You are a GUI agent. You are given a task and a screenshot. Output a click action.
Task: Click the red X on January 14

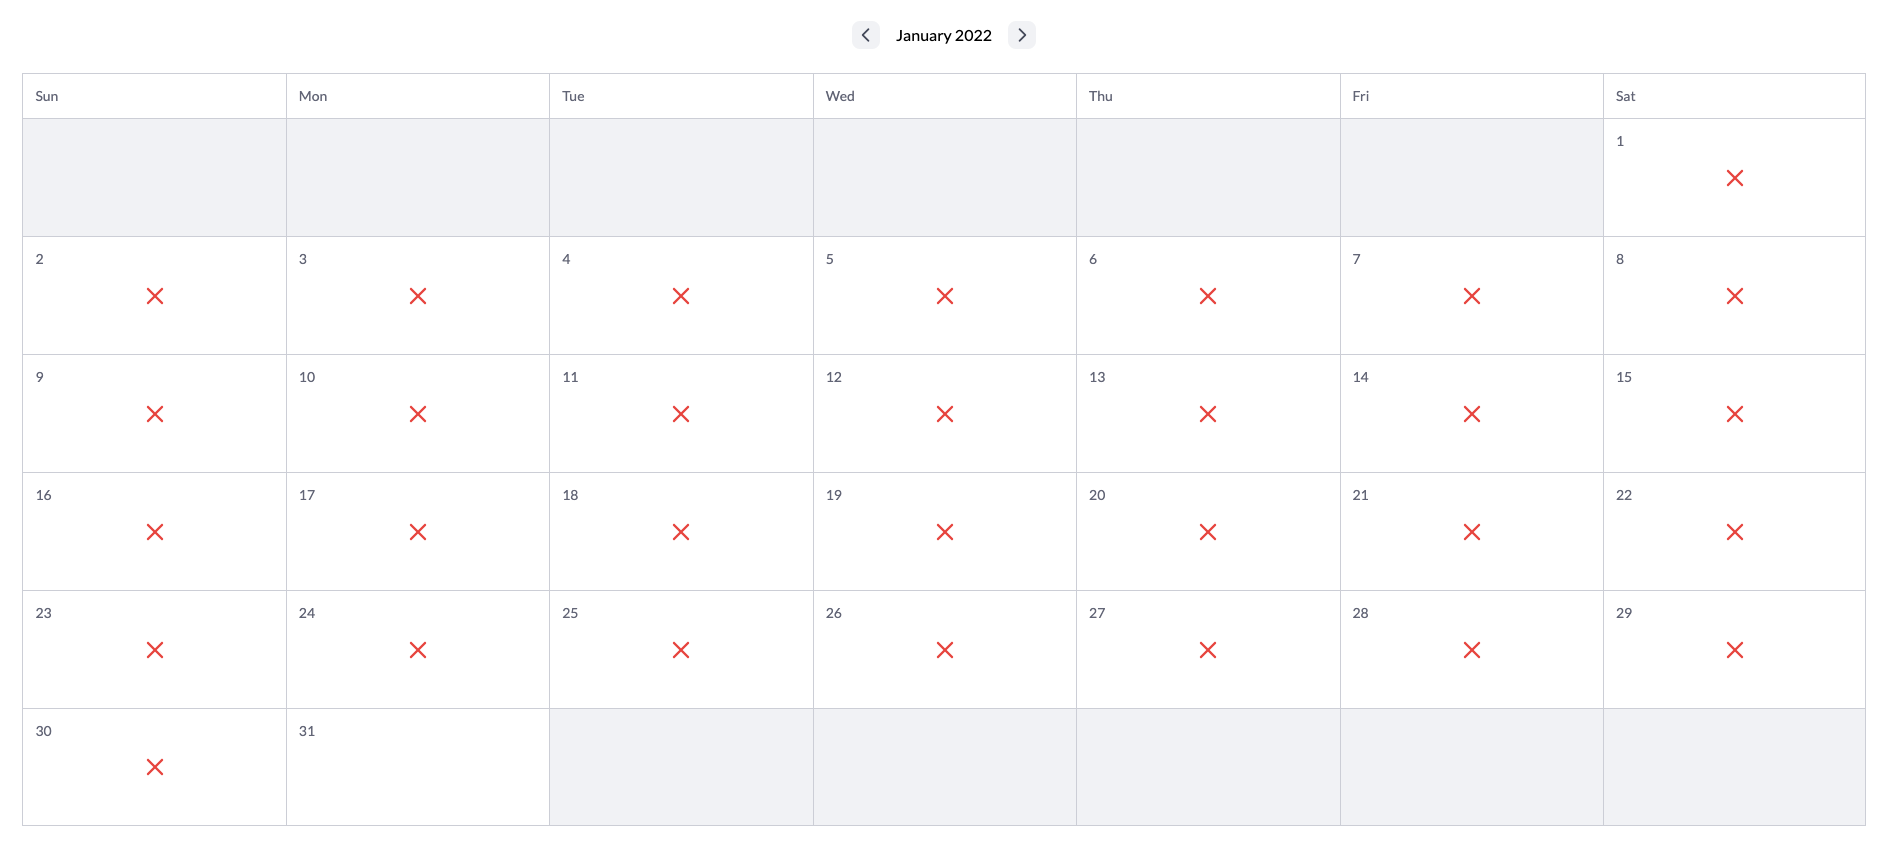pyautogui.click(x=1471, y=414)
